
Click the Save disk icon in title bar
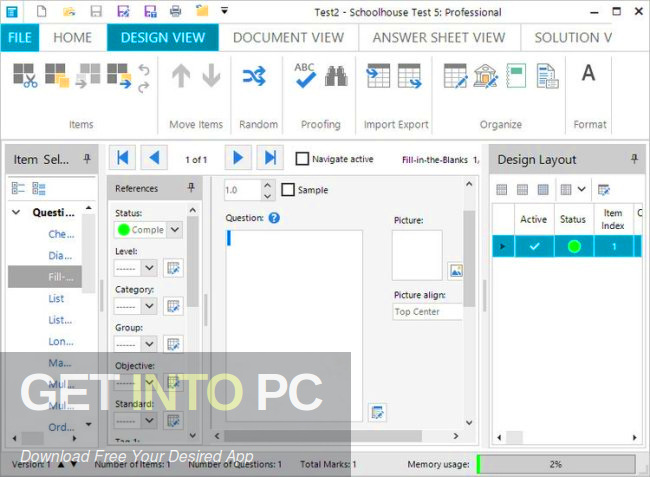point(96,11)
